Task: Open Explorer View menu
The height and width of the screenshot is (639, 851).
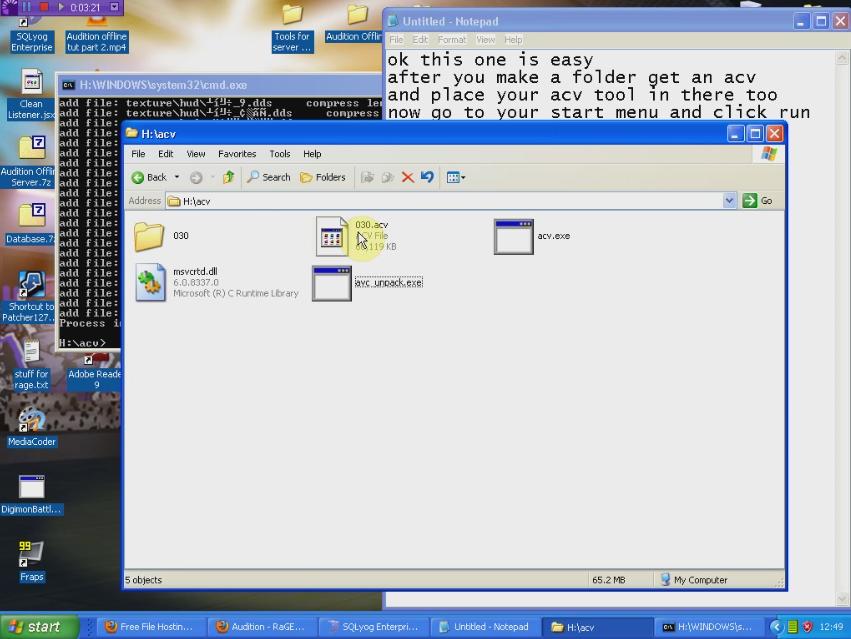Action: (x=196, y=154)
